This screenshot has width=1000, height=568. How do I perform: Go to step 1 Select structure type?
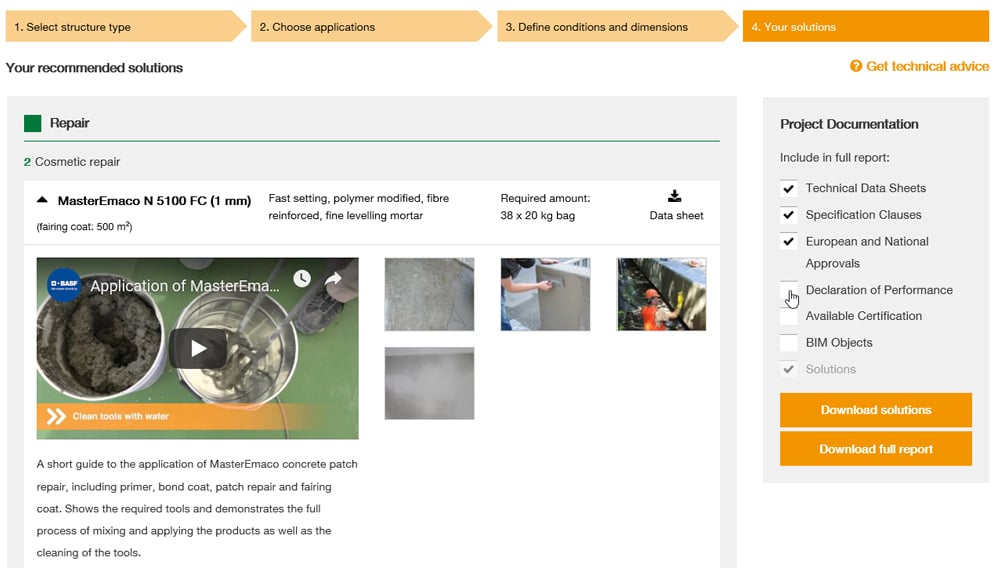click(126, 27)
